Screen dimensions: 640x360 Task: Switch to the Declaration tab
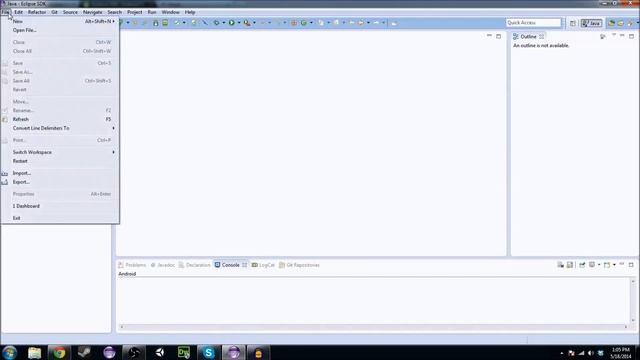[194, 265]
